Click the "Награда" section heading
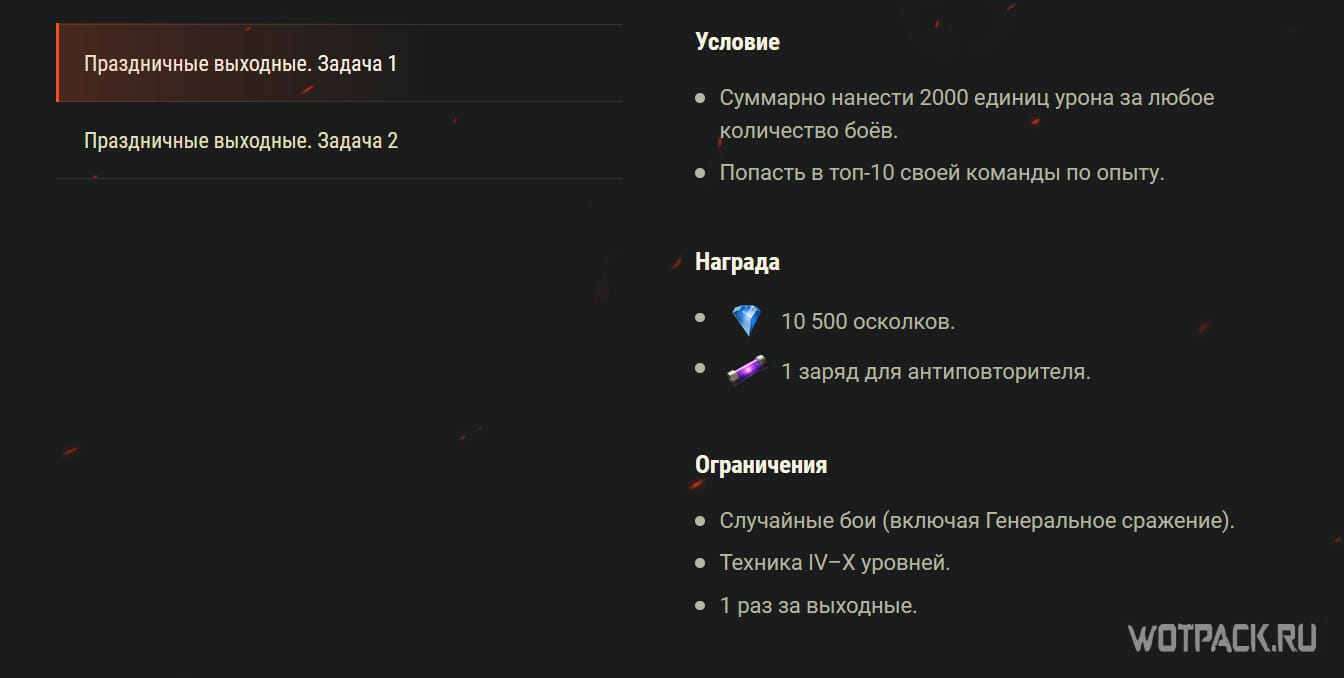1344x678 pixels. (x=737, y=262)
